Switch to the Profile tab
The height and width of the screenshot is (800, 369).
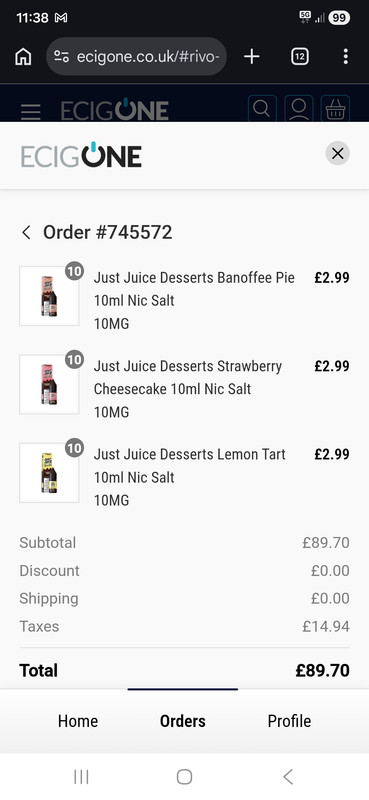click(x=289, y=721)
